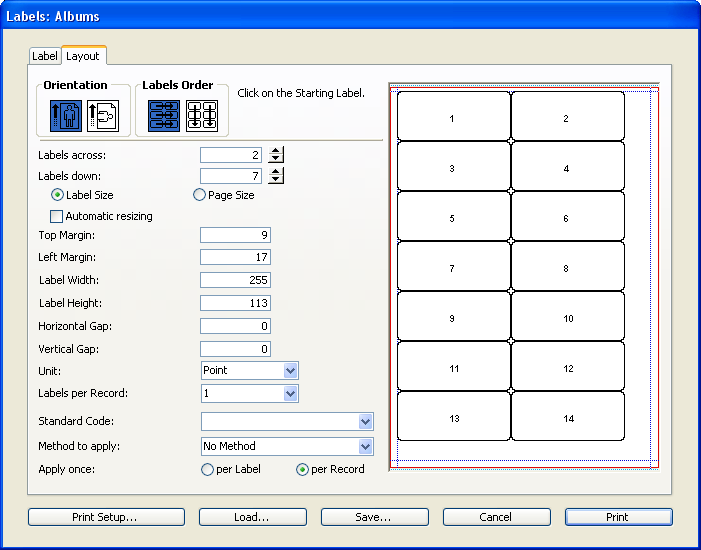Viewport: 701px width, 550px height.
Task: Click the Labels down stepper arrows
Action: point(277,176)
